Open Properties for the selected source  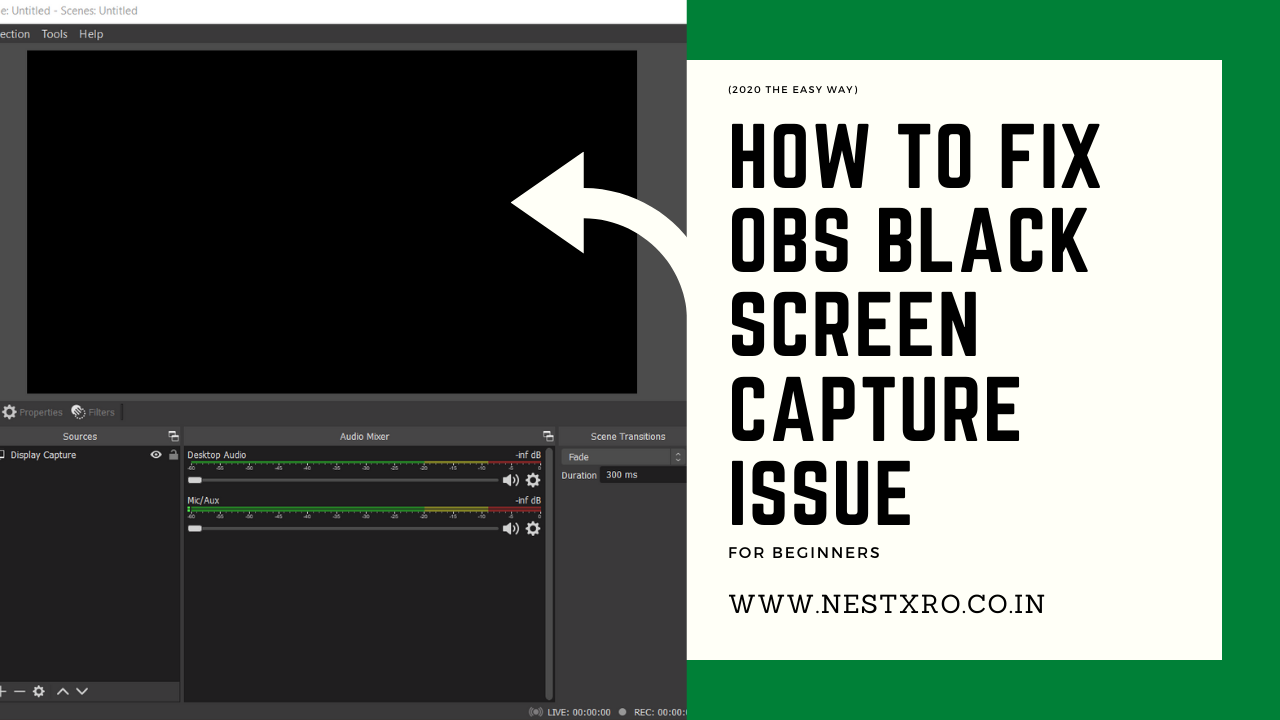pyautogui.click(x=33, y=412)
